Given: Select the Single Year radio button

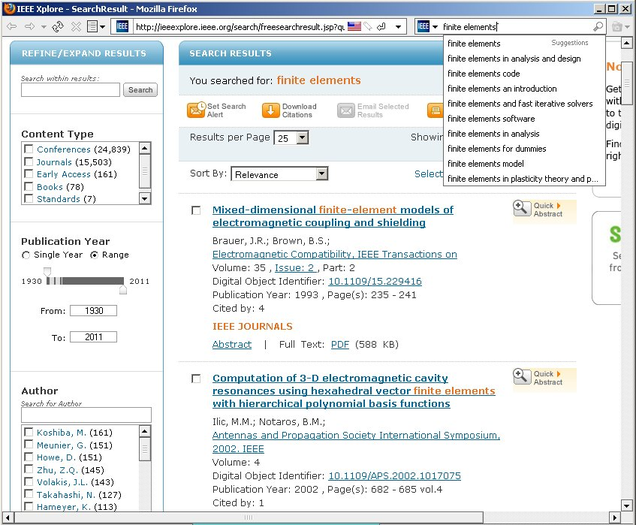Looking at the screenshot, I should (x=26, y=255).
